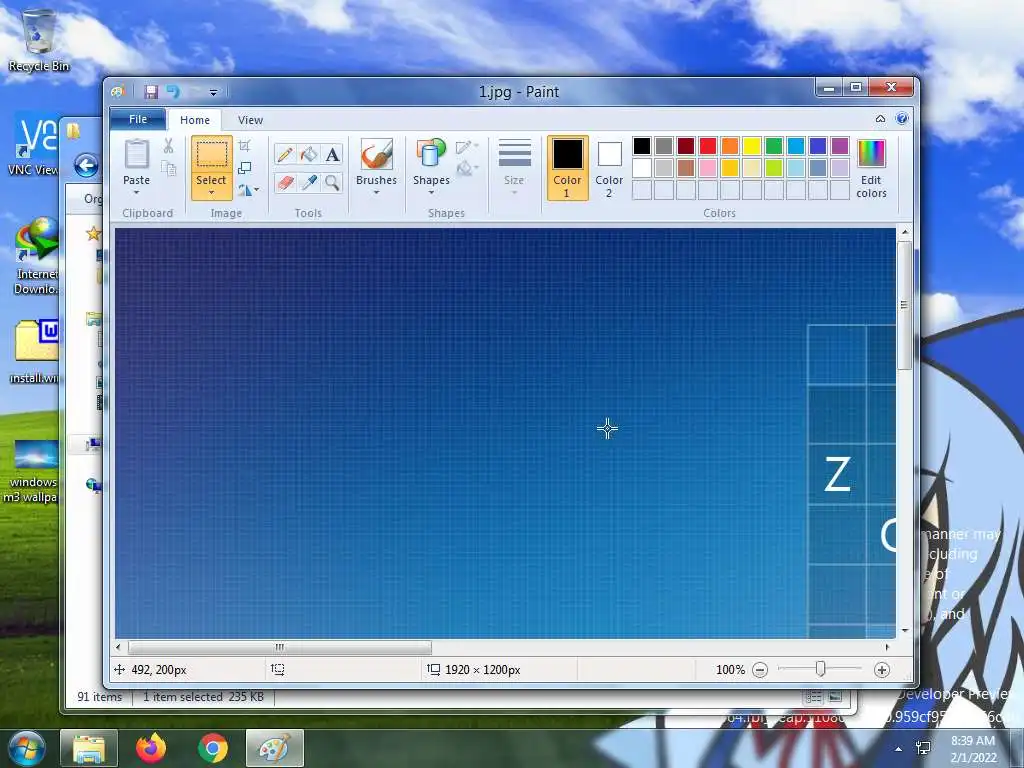Pick the red color swatch
Screen dimensions: 1024x768
708,146
